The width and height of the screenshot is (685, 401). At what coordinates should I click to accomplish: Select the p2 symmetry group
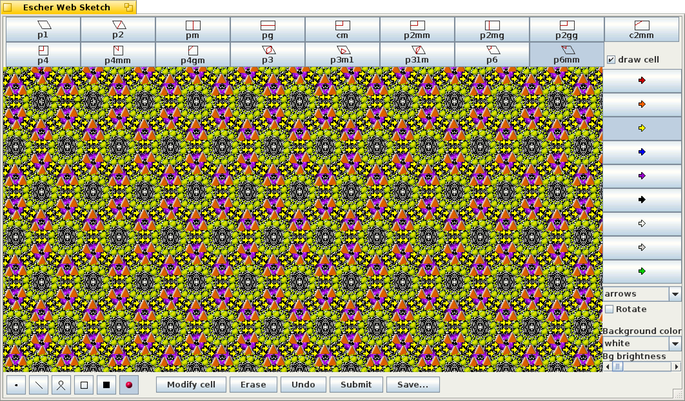(x=118, y=30)
